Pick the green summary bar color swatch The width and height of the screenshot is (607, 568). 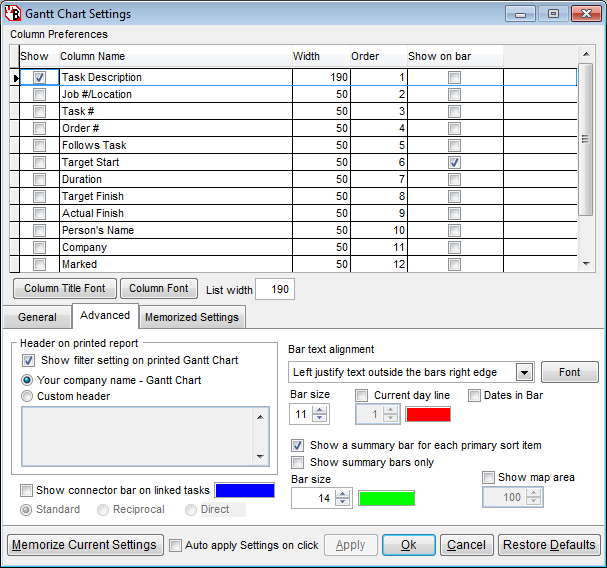(386, 497)
